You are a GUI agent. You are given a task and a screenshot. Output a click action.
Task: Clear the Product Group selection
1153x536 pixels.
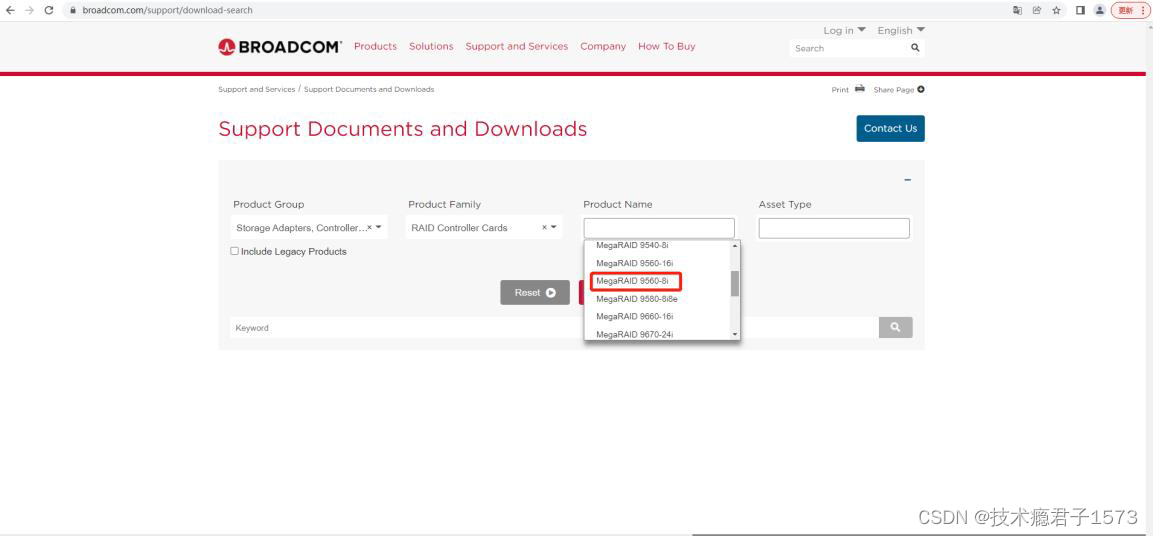[x=369, y=228]
